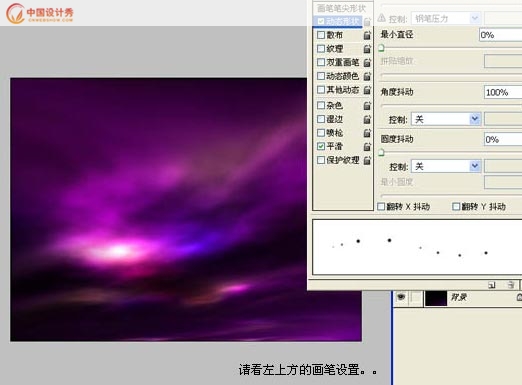Click the lock icon beside 双重画笔
522x385 pixels.
[367, 62]
